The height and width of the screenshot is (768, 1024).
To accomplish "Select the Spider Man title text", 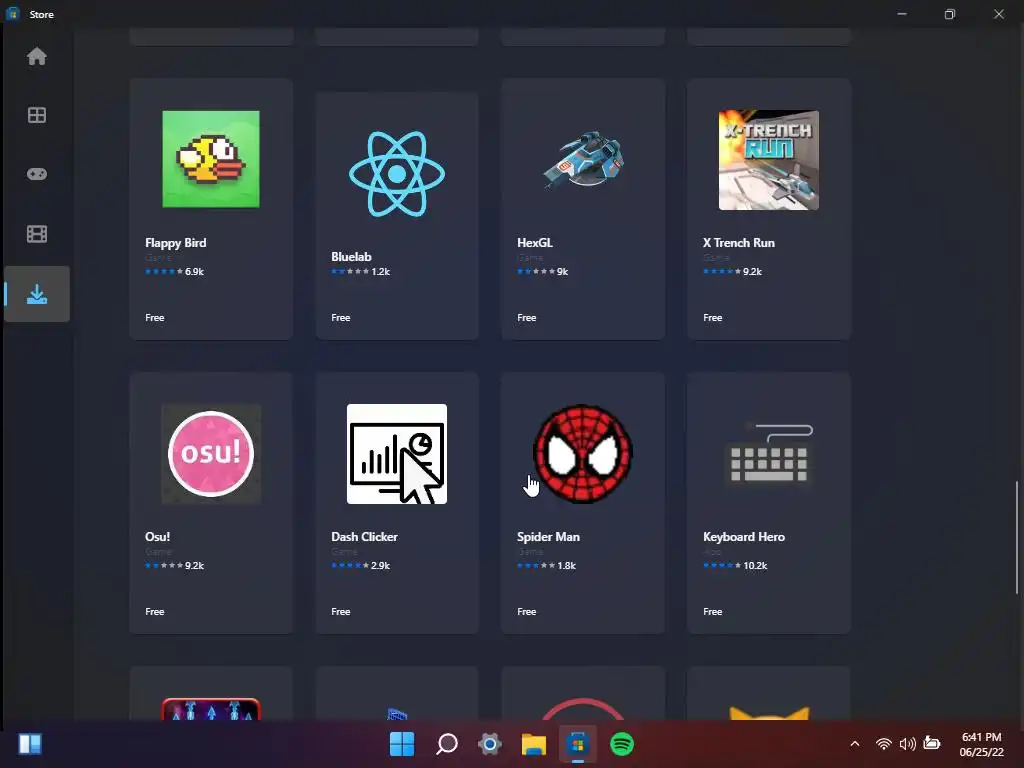I will [549, 537].
